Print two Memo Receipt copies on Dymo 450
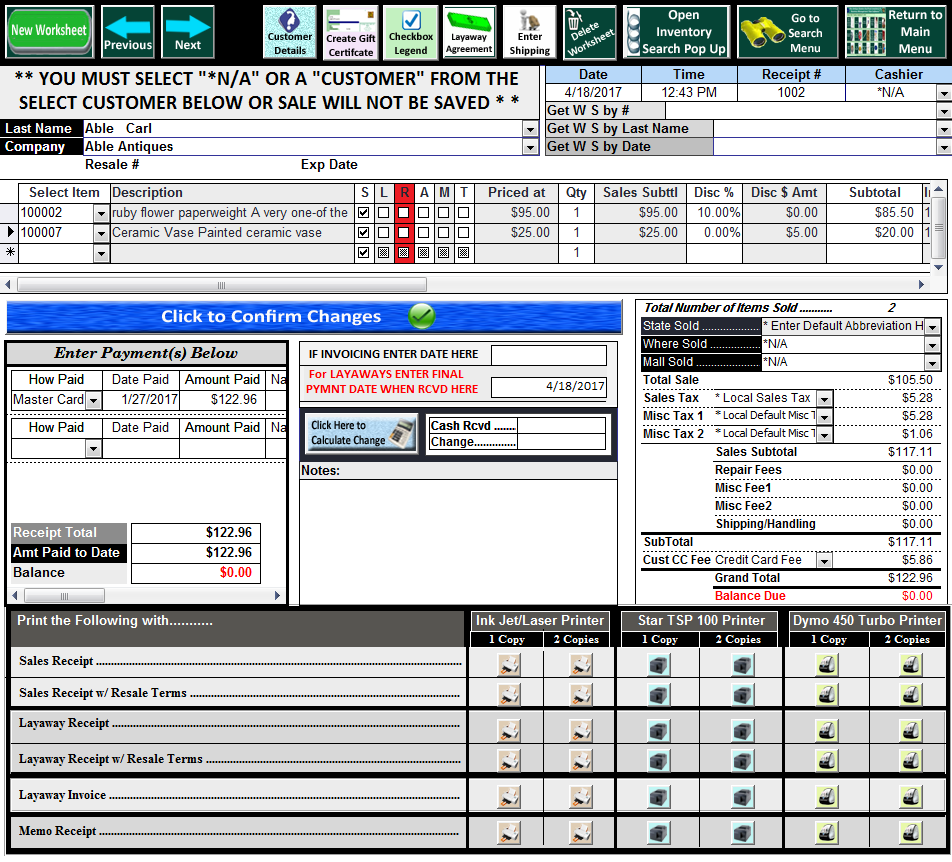This screenshot has width=952, height=862. coord(911,832)
